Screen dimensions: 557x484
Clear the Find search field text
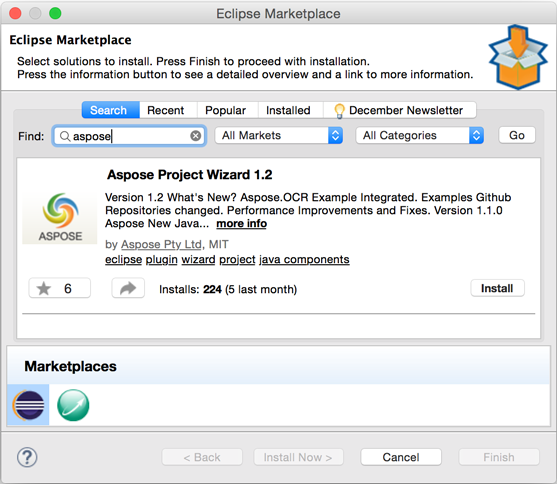point(195,136)
